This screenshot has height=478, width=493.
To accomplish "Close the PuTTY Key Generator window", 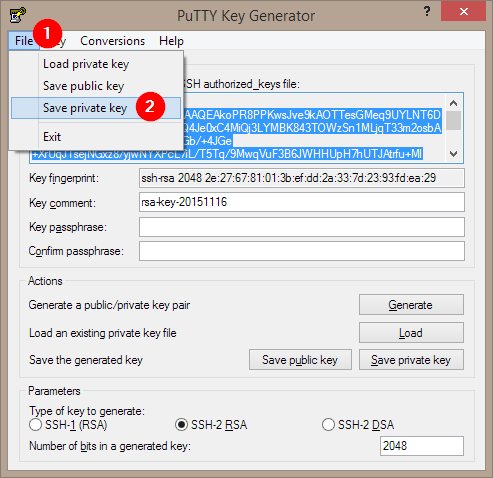I will coord(463,12).
